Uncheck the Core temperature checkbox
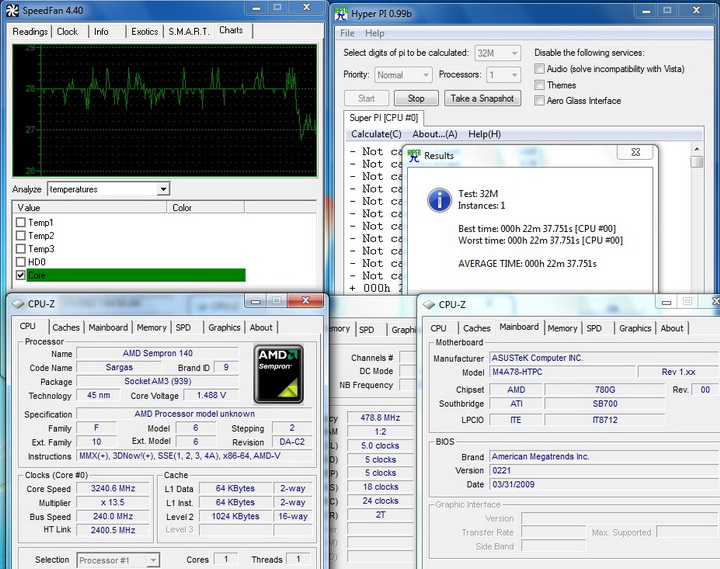720x569 pixels. coord(21,275)
